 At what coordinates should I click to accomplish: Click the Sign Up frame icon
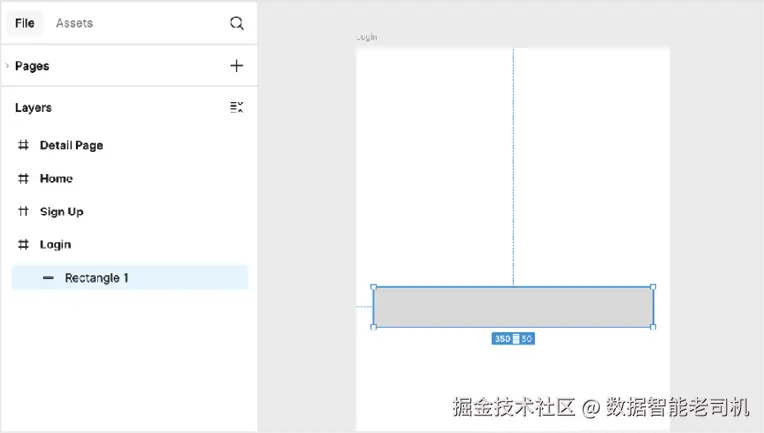point(23,211)
